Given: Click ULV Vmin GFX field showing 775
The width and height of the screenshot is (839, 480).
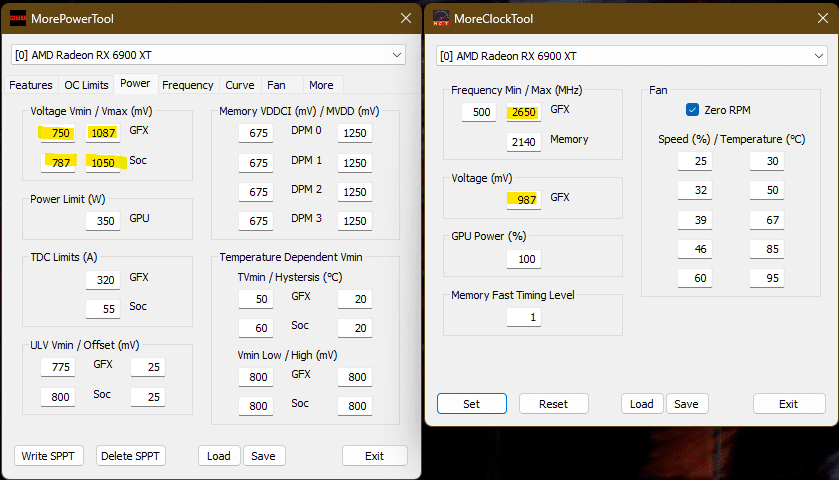Looking at the screenshot, I should coord(57,367).
